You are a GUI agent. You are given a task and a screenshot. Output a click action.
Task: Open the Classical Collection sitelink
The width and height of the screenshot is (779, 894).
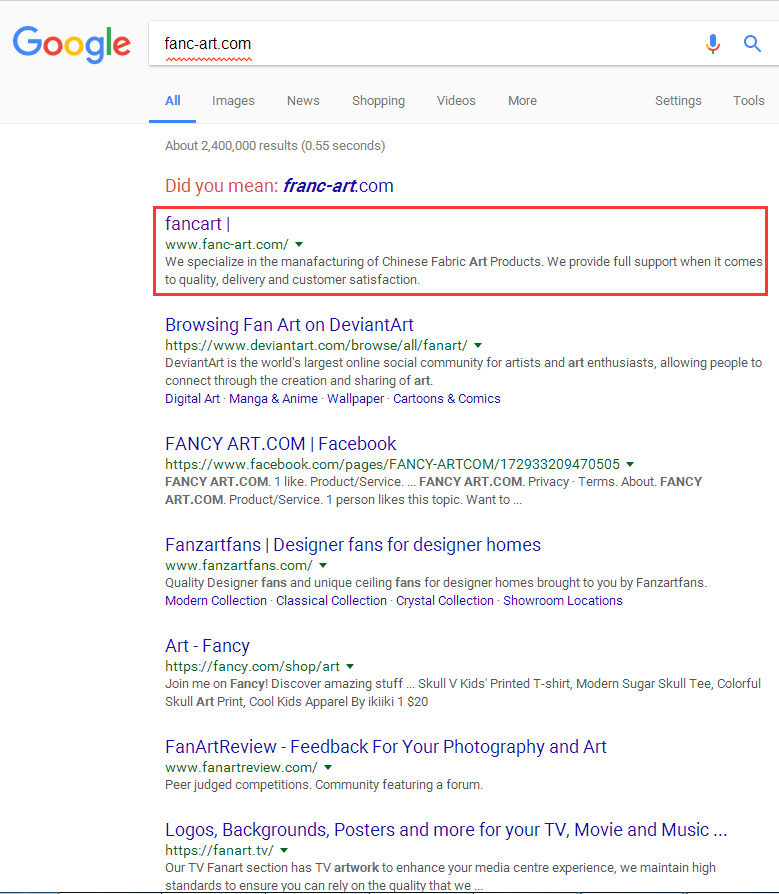[x=331, y=601]
